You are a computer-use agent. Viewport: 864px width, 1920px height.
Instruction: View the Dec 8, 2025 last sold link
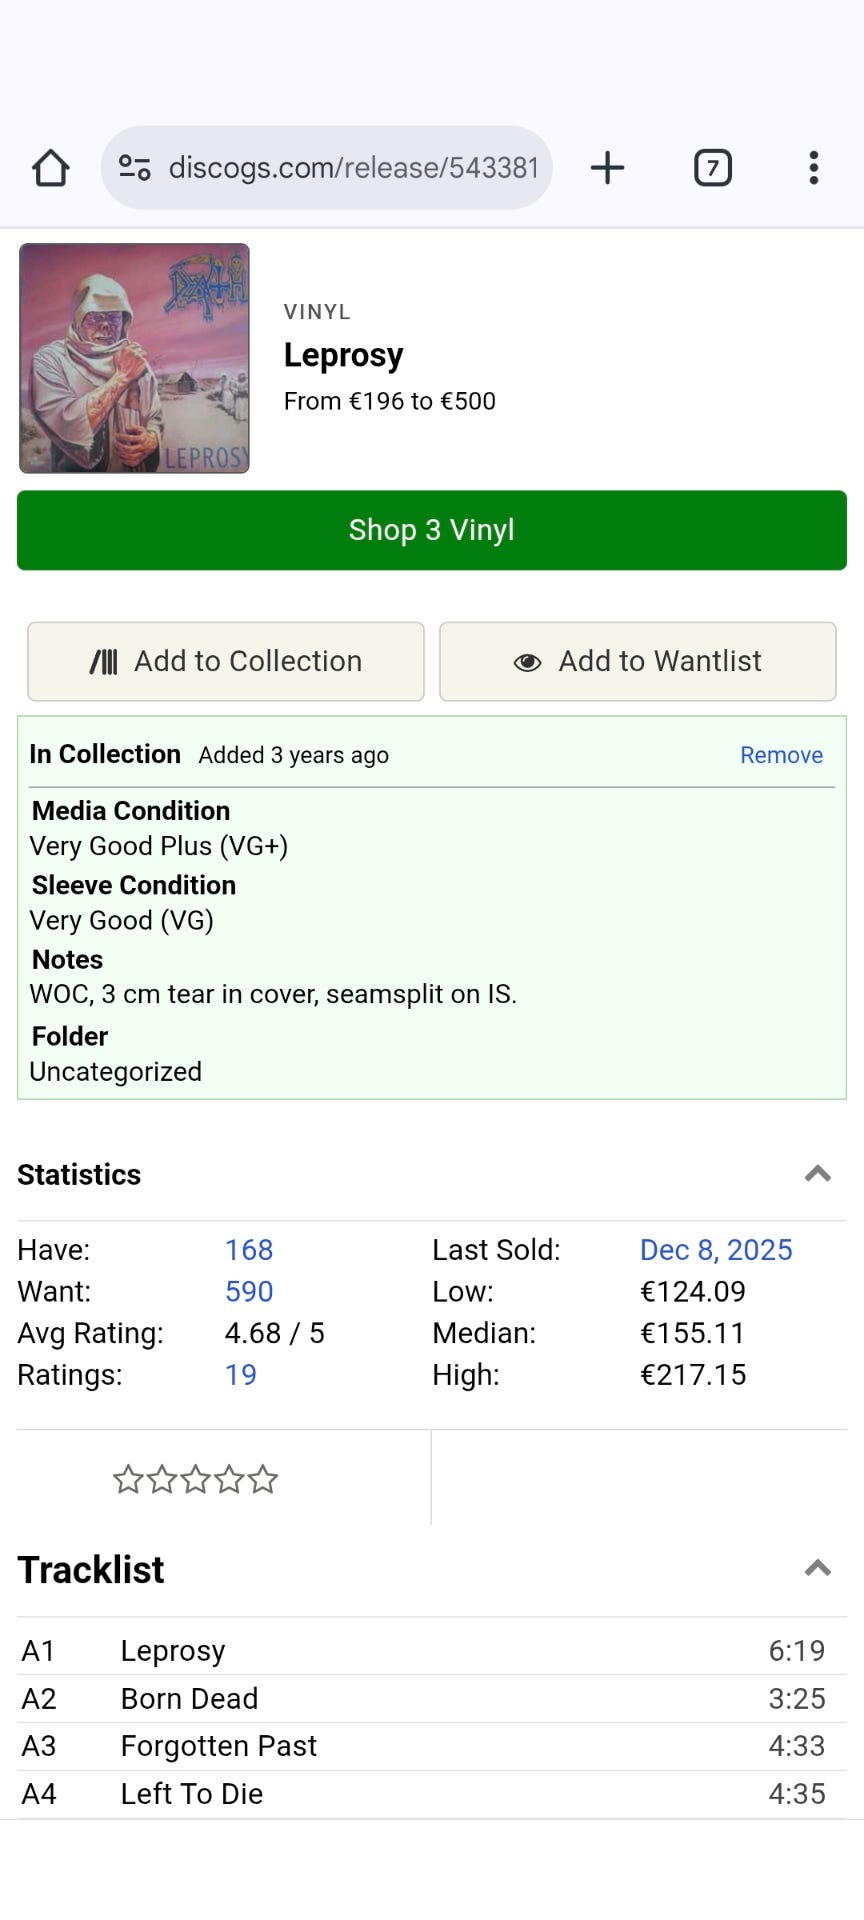716,1250
